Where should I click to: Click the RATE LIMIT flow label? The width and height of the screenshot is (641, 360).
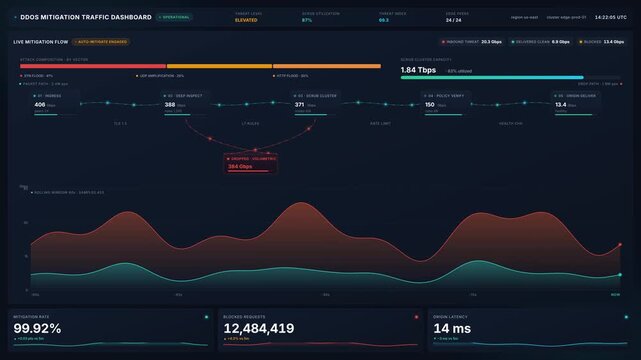coord(380,123)
